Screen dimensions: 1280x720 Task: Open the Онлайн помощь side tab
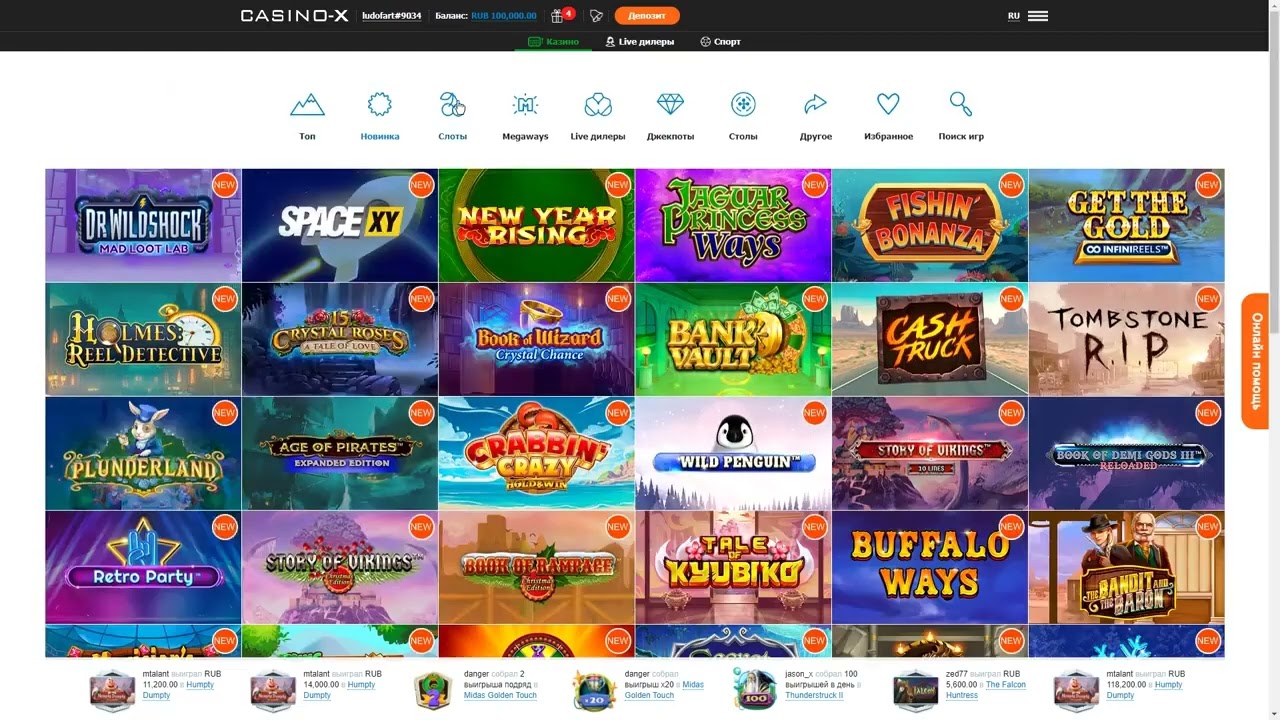pos(1256,361)
